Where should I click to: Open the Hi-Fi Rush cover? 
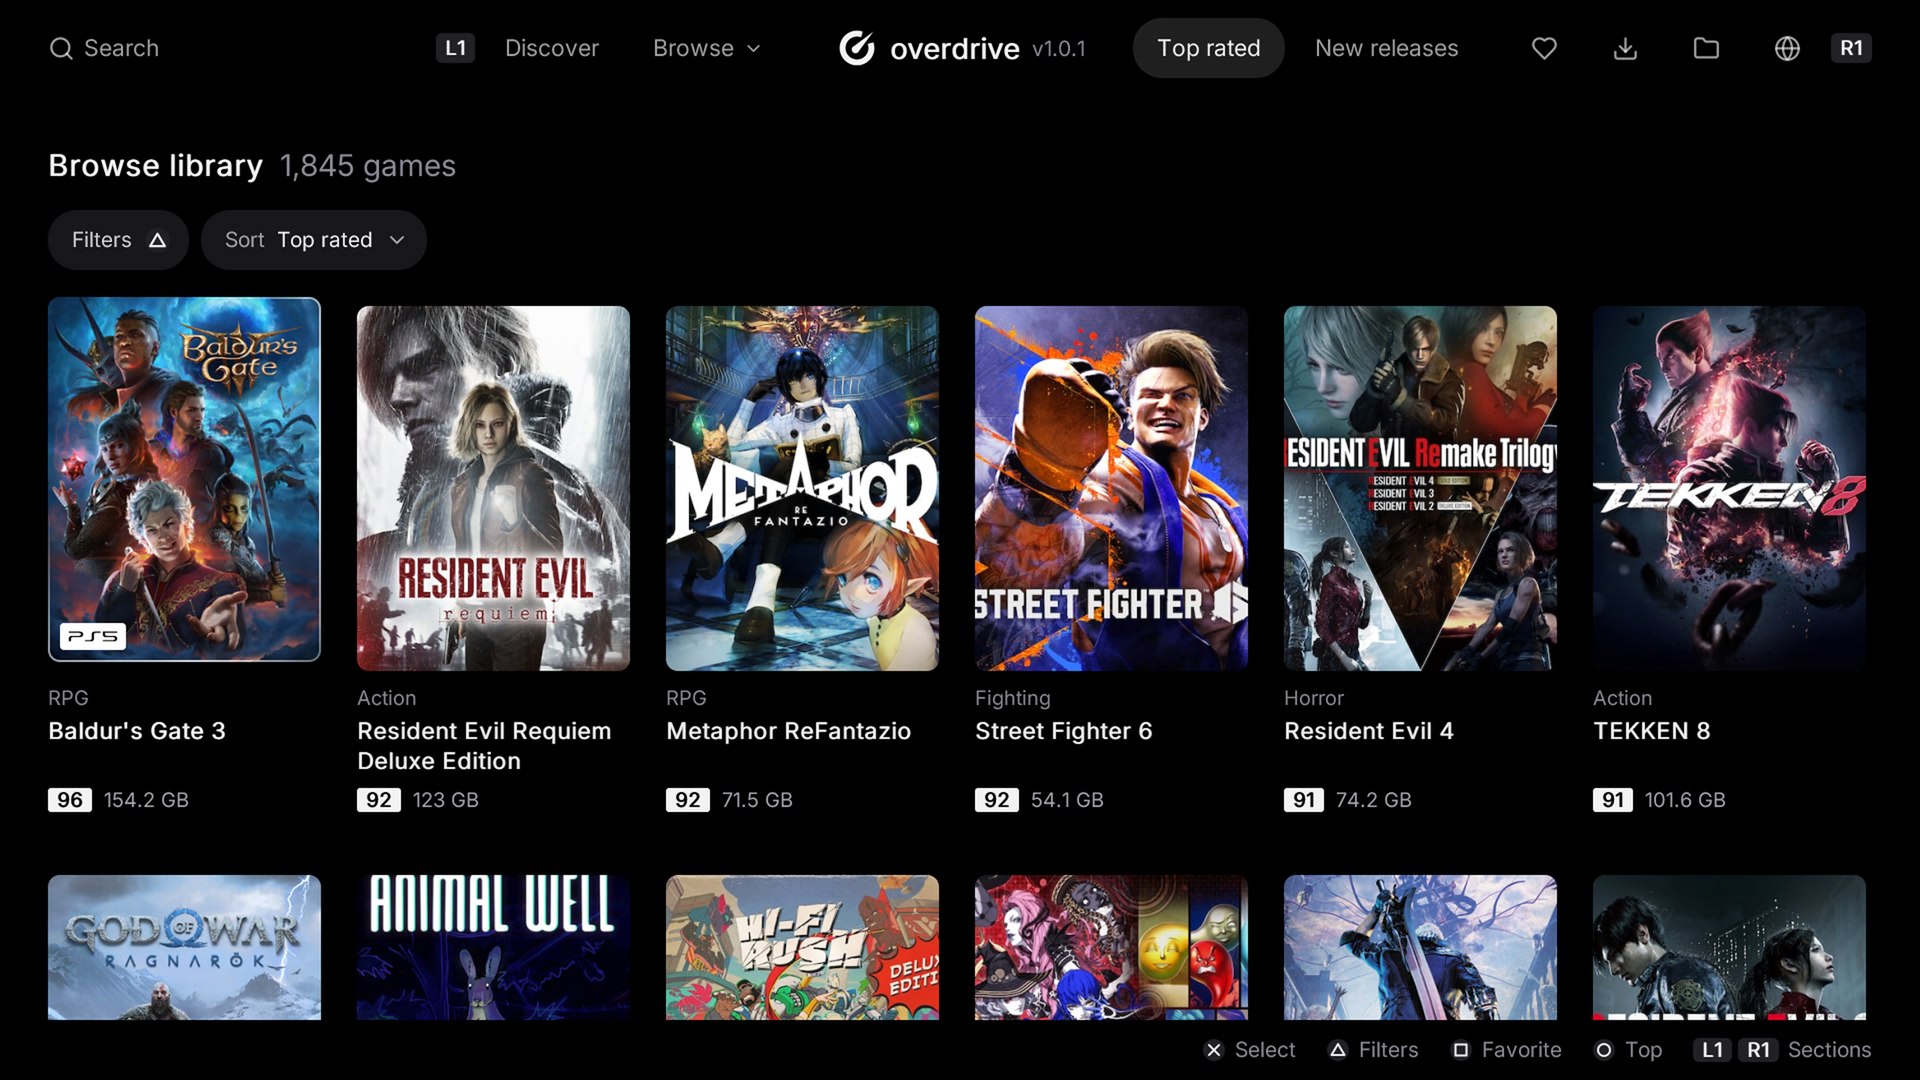coord(802,948)
